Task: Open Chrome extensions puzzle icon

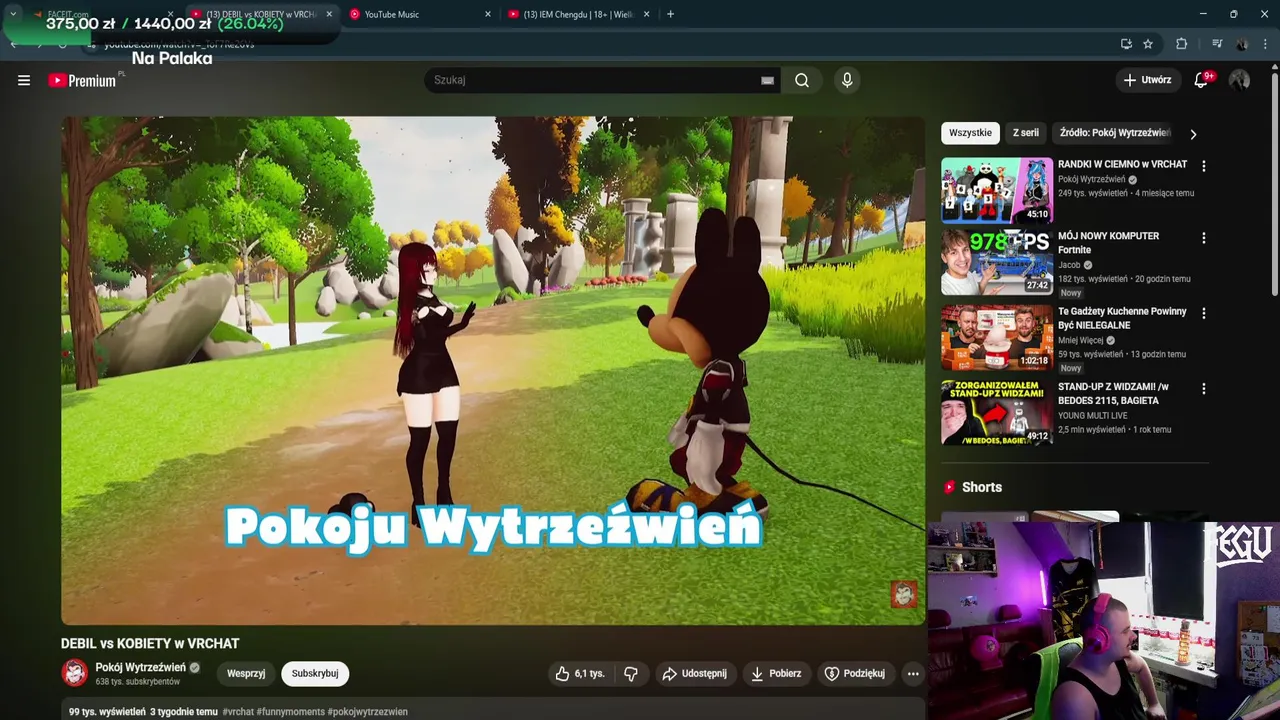Action: [x=1181, y=44]
